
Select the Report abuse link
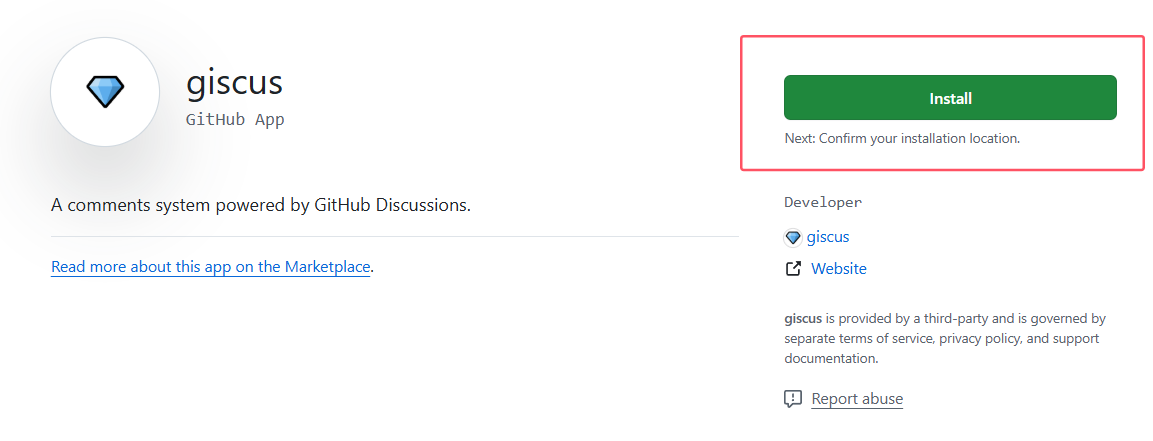[857, 399]
